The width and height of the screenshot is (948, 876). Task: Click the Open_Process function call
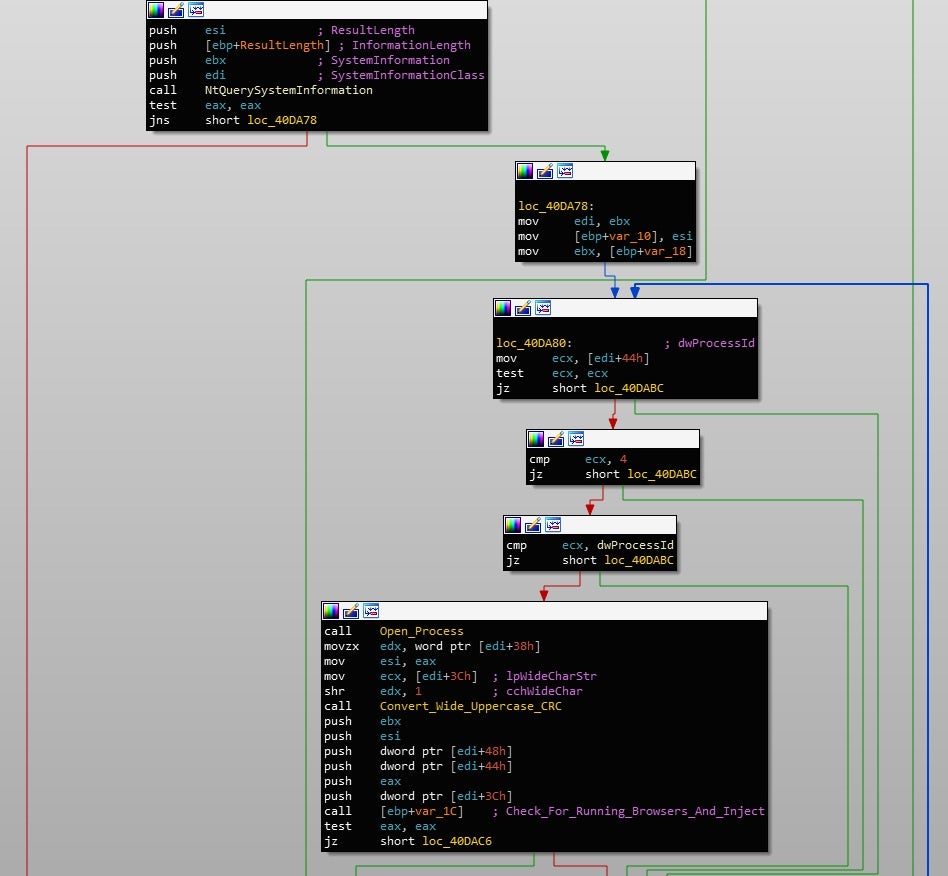[x=421, y=631]
